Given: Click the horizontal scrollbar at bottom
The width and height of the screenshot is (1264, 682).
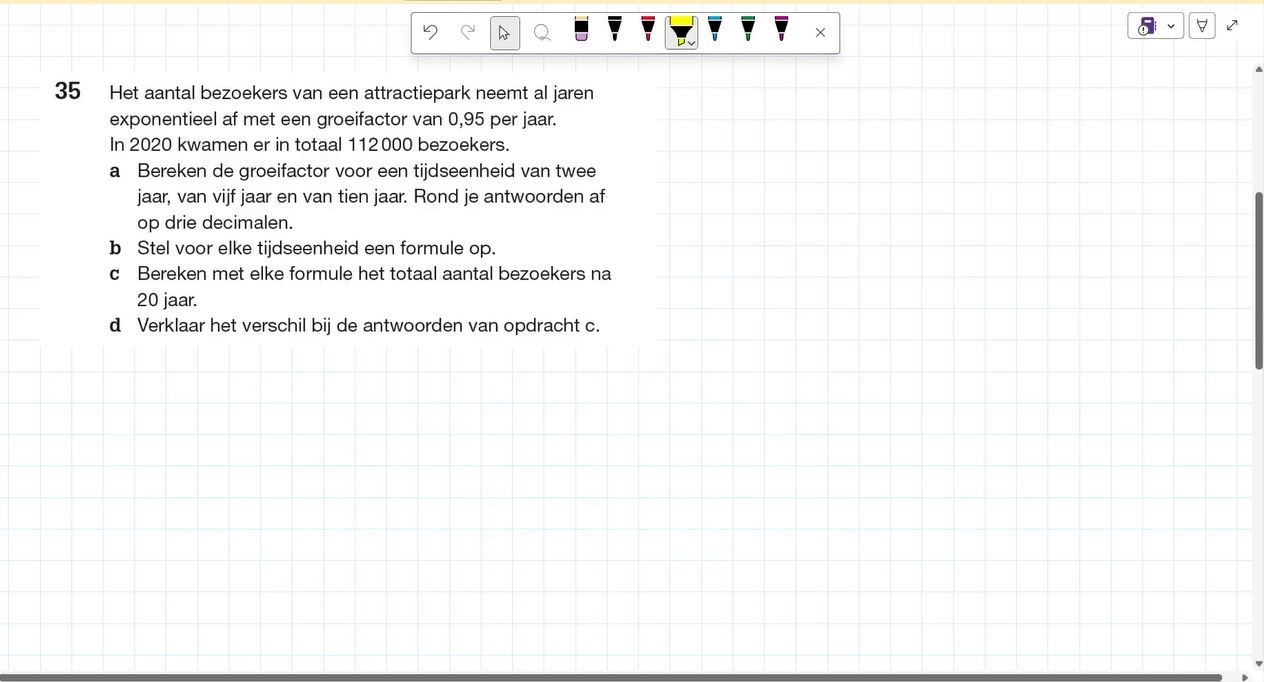Looking at the screenshot, I should click(611, 677).
